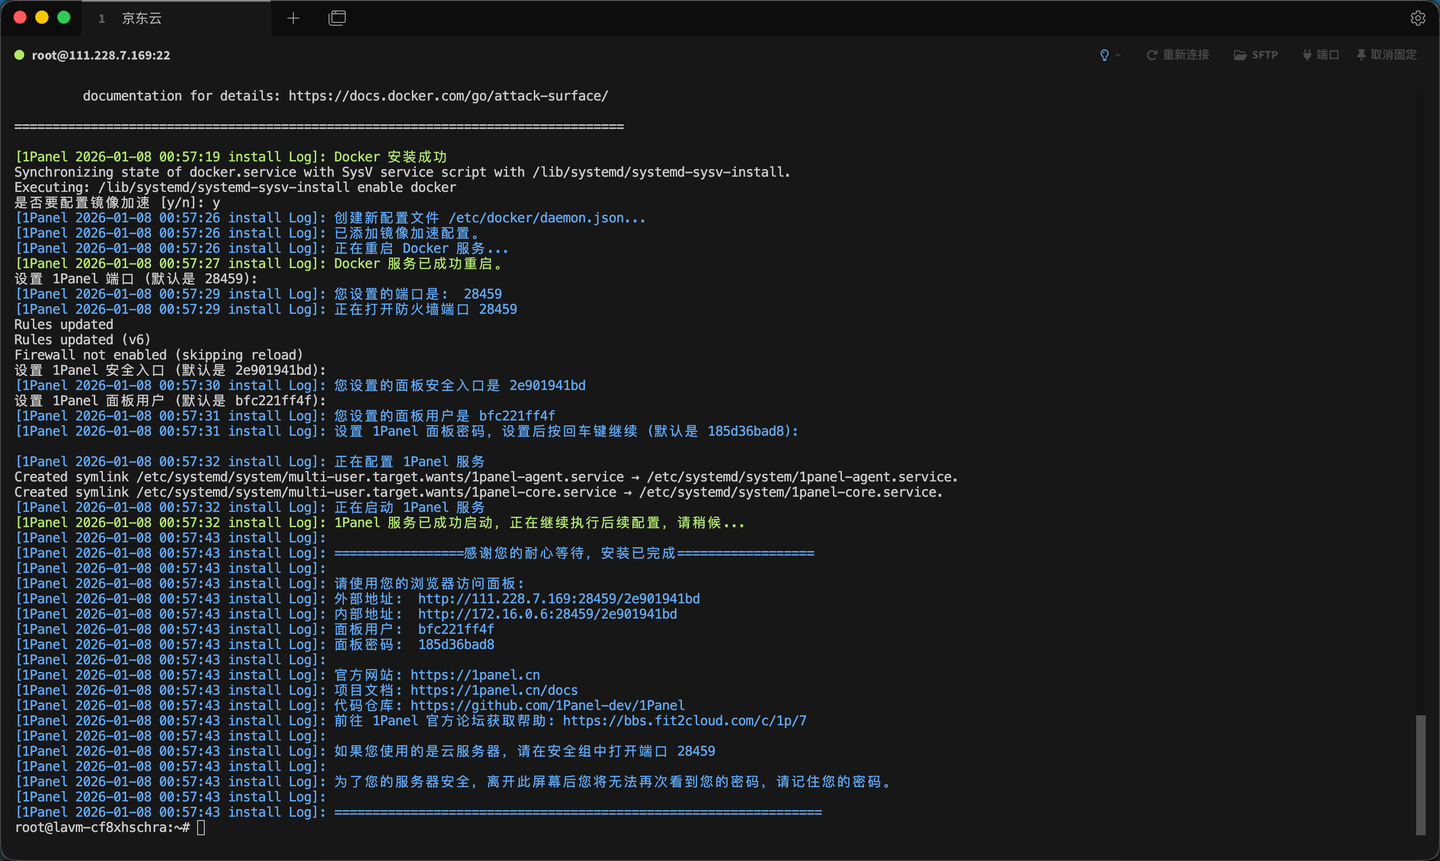
Task: Click the panel password value 185d36bad8 after 面板密码
Action: [456, 644]
